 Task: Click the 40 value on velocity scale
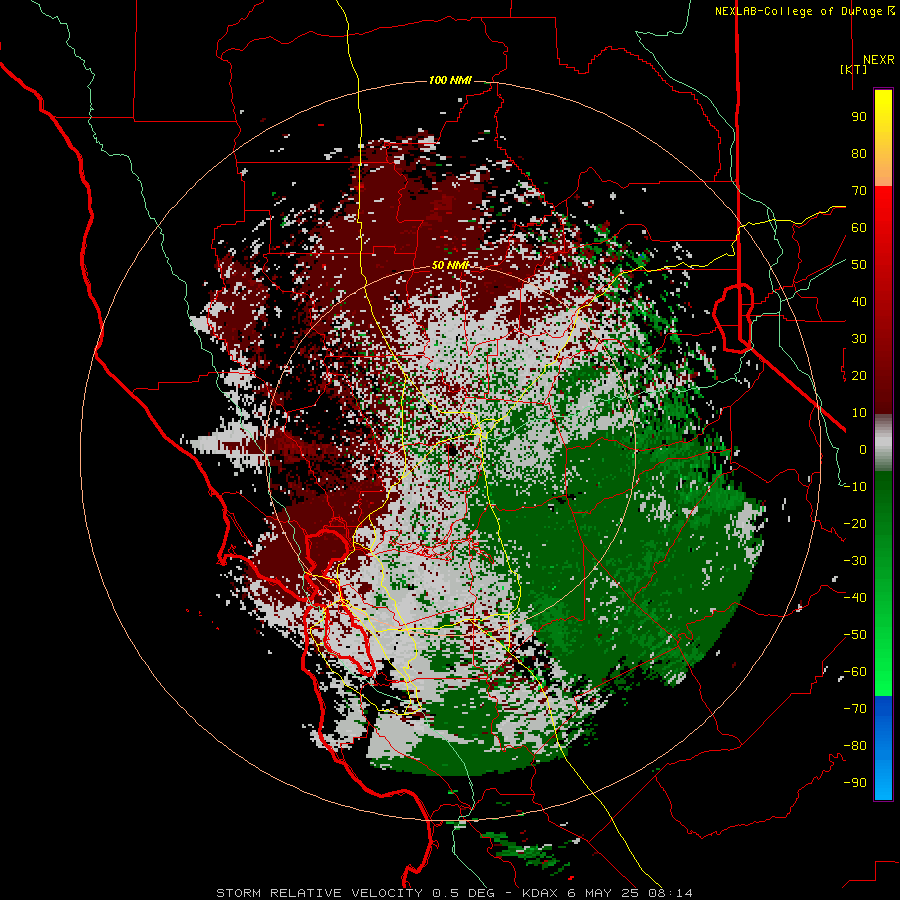pos(859,302)
